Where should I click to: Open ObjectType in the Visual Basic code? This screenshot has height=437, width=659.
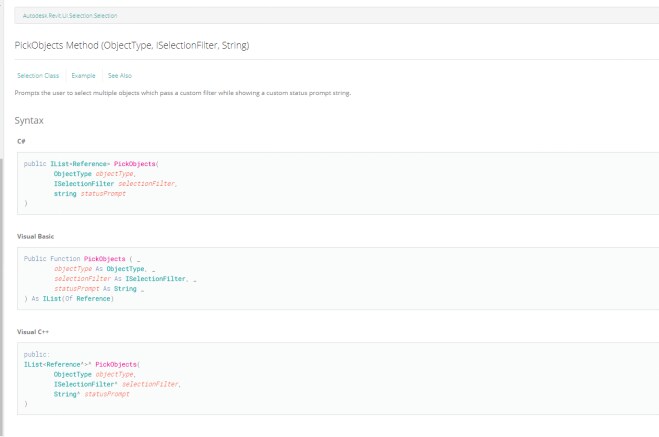click(125, 269)
